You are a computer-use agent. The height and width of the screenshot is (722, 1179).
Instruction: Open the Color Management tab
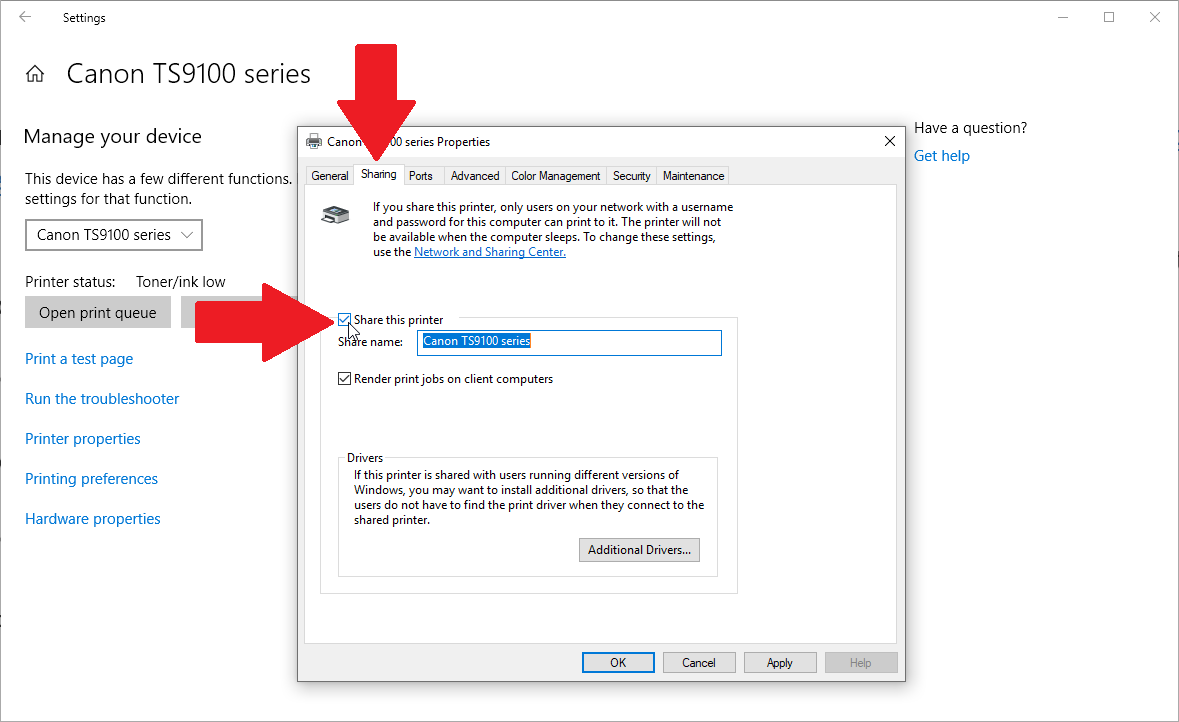[x=556, y=175]
